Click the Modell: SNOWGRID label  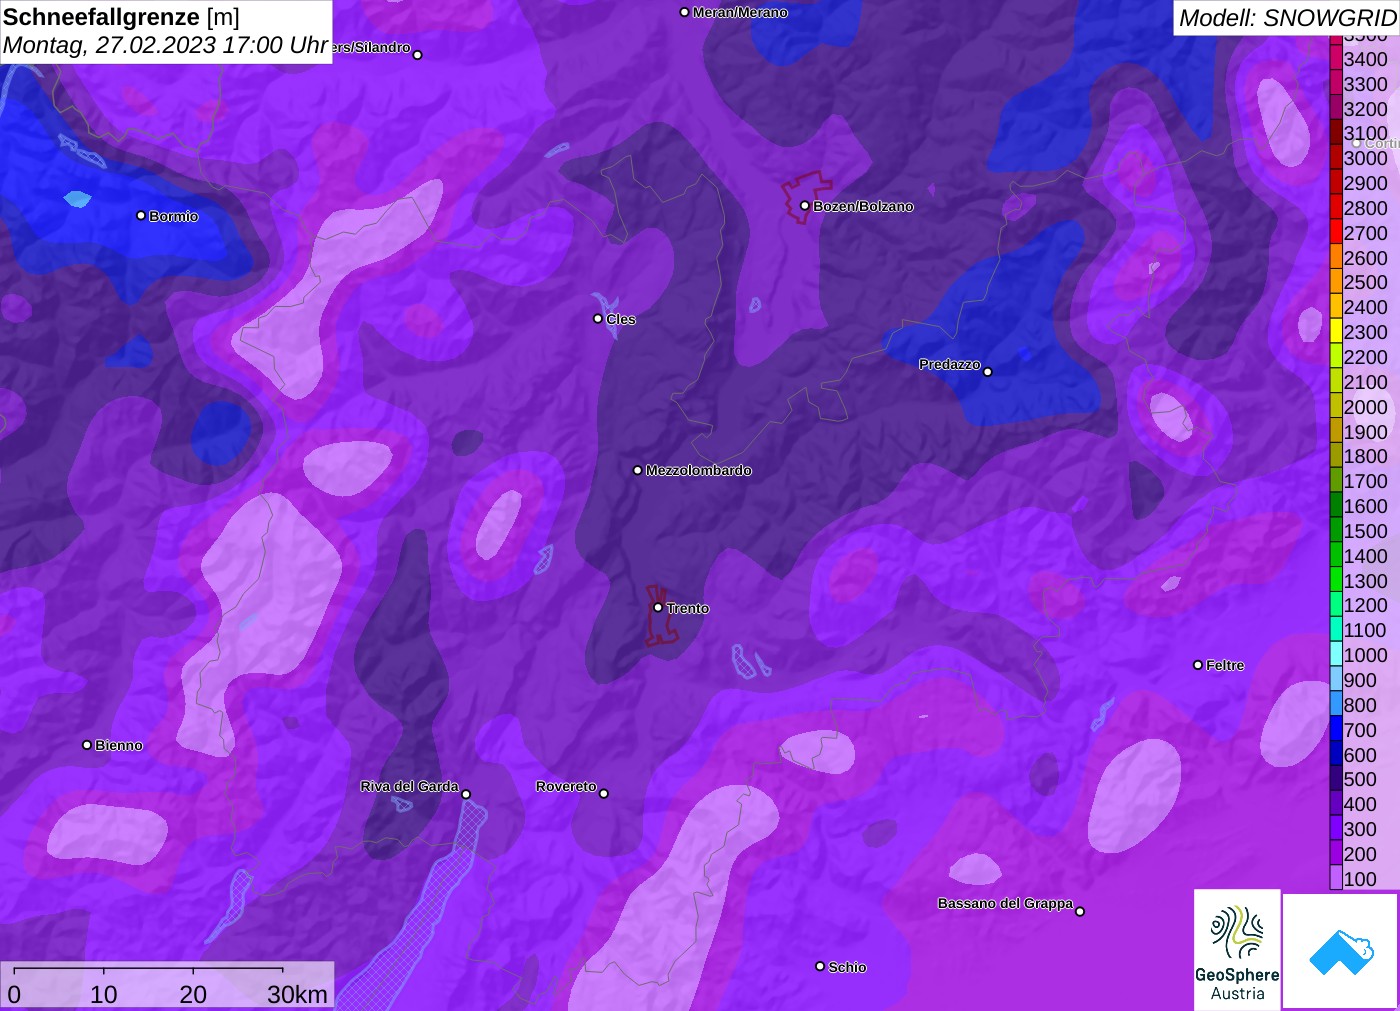pyautogui.click(x=1287, y=18)
